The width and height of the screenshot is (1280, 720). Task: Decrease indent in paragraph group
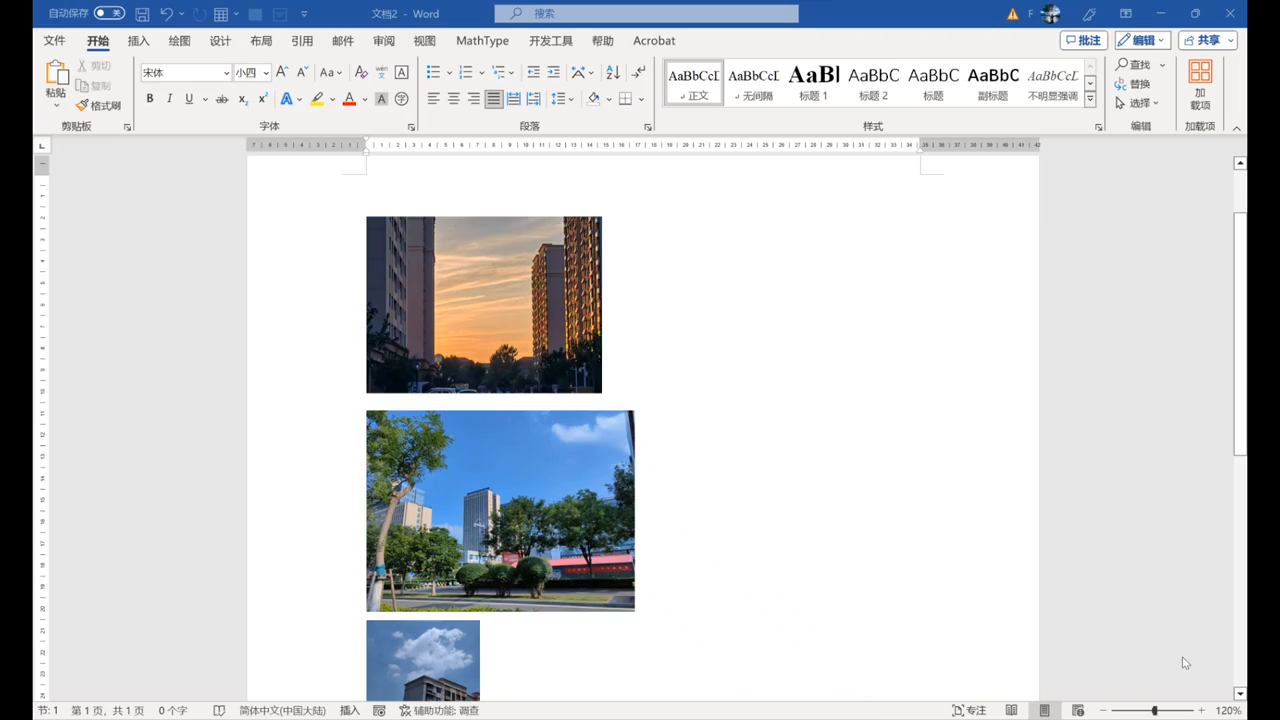(x=533, y=72)
